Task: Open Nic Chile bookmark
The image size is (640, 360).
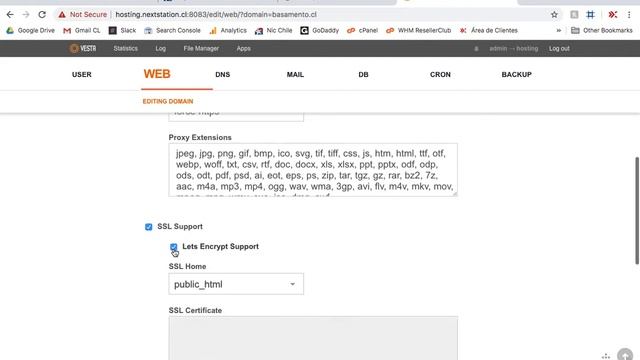Action: click(x=273, y=30)
